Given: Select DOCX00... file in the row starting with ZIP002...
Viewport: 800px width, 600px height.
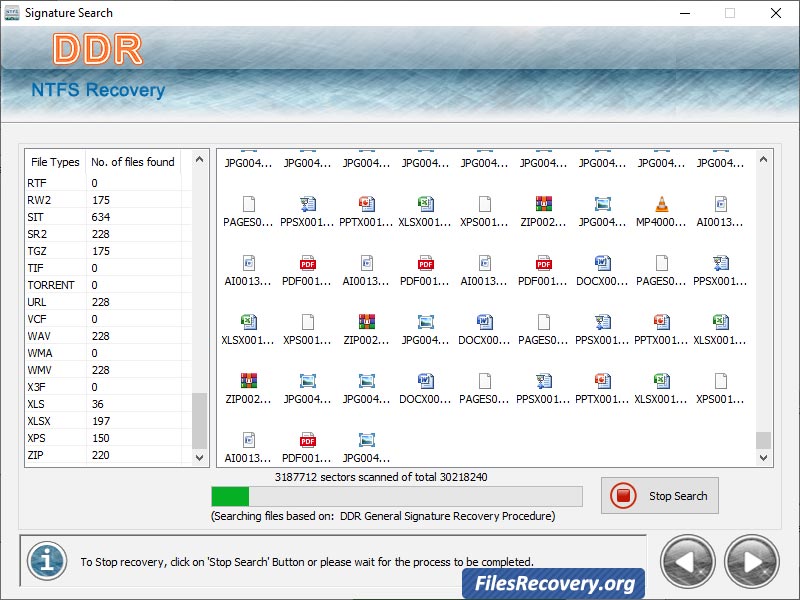Looking at the screenshot, I should click(426, 389).
